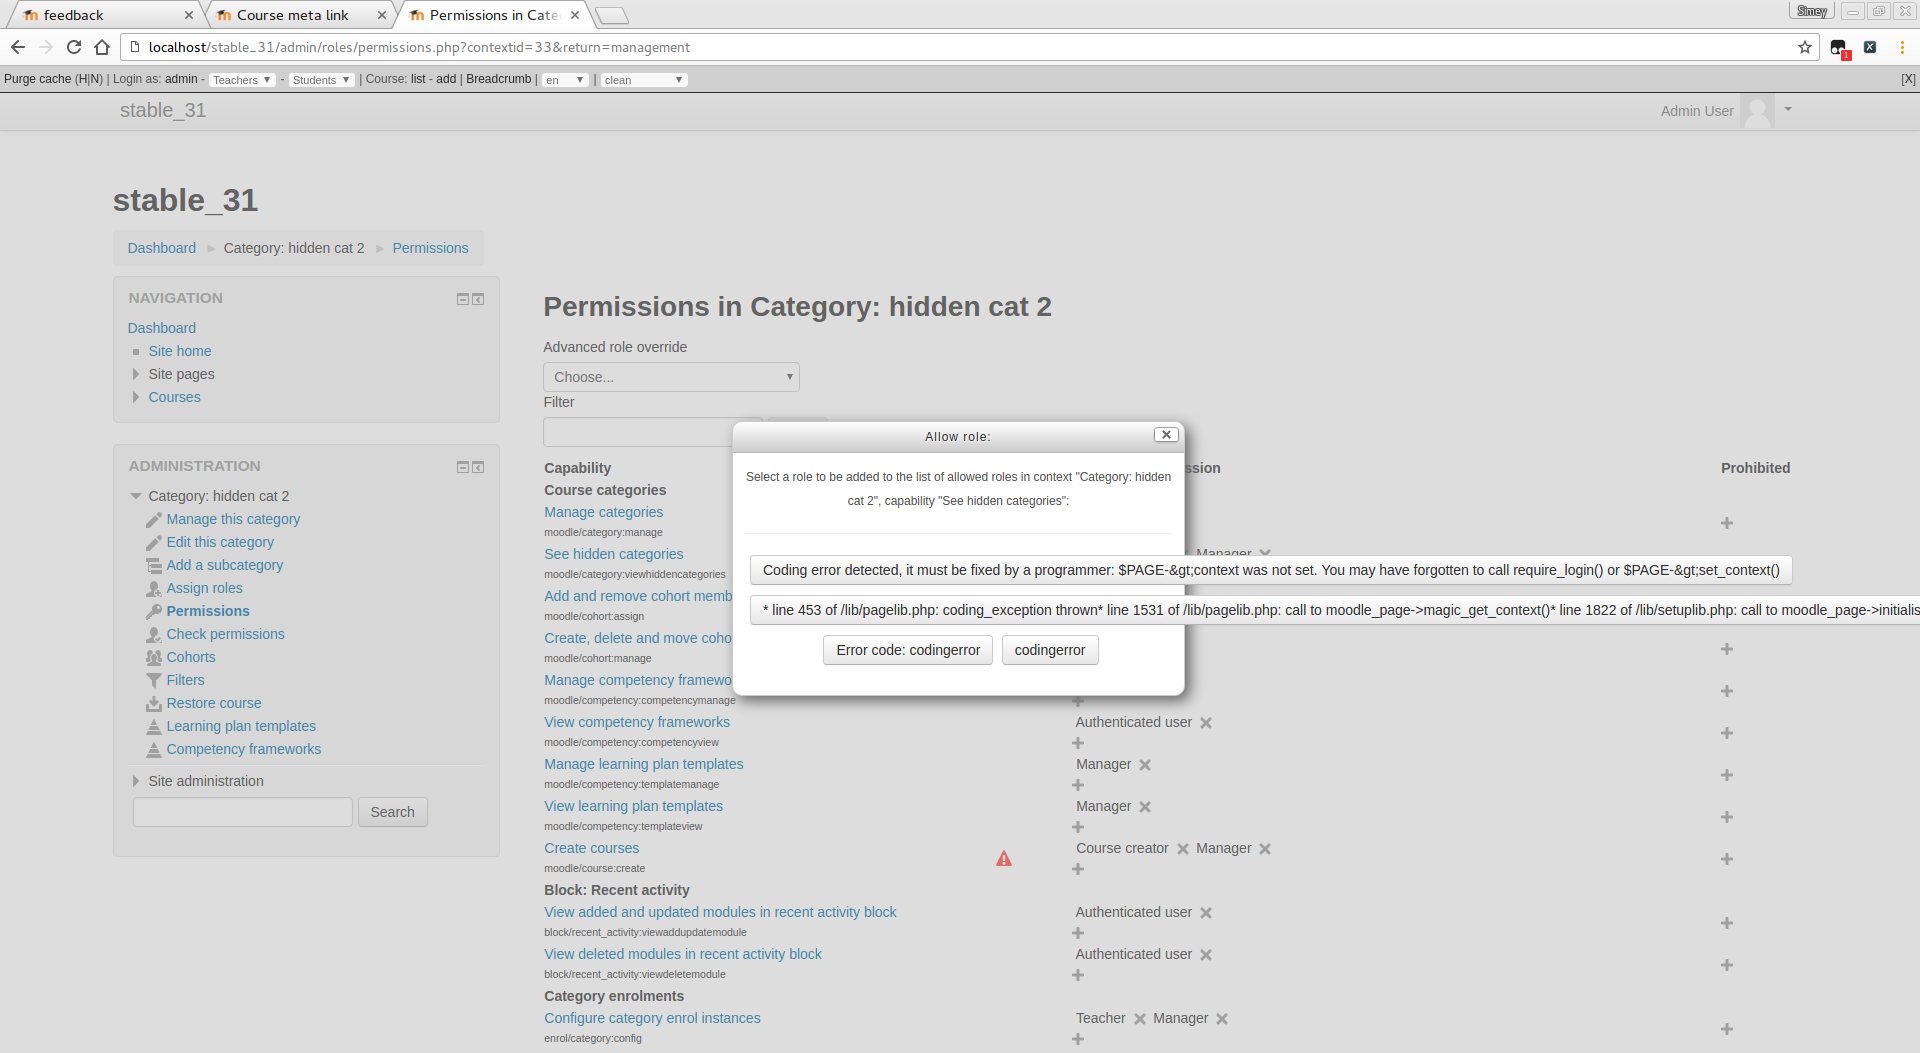Open the Chrome menu with three dots

[1902, 47]
